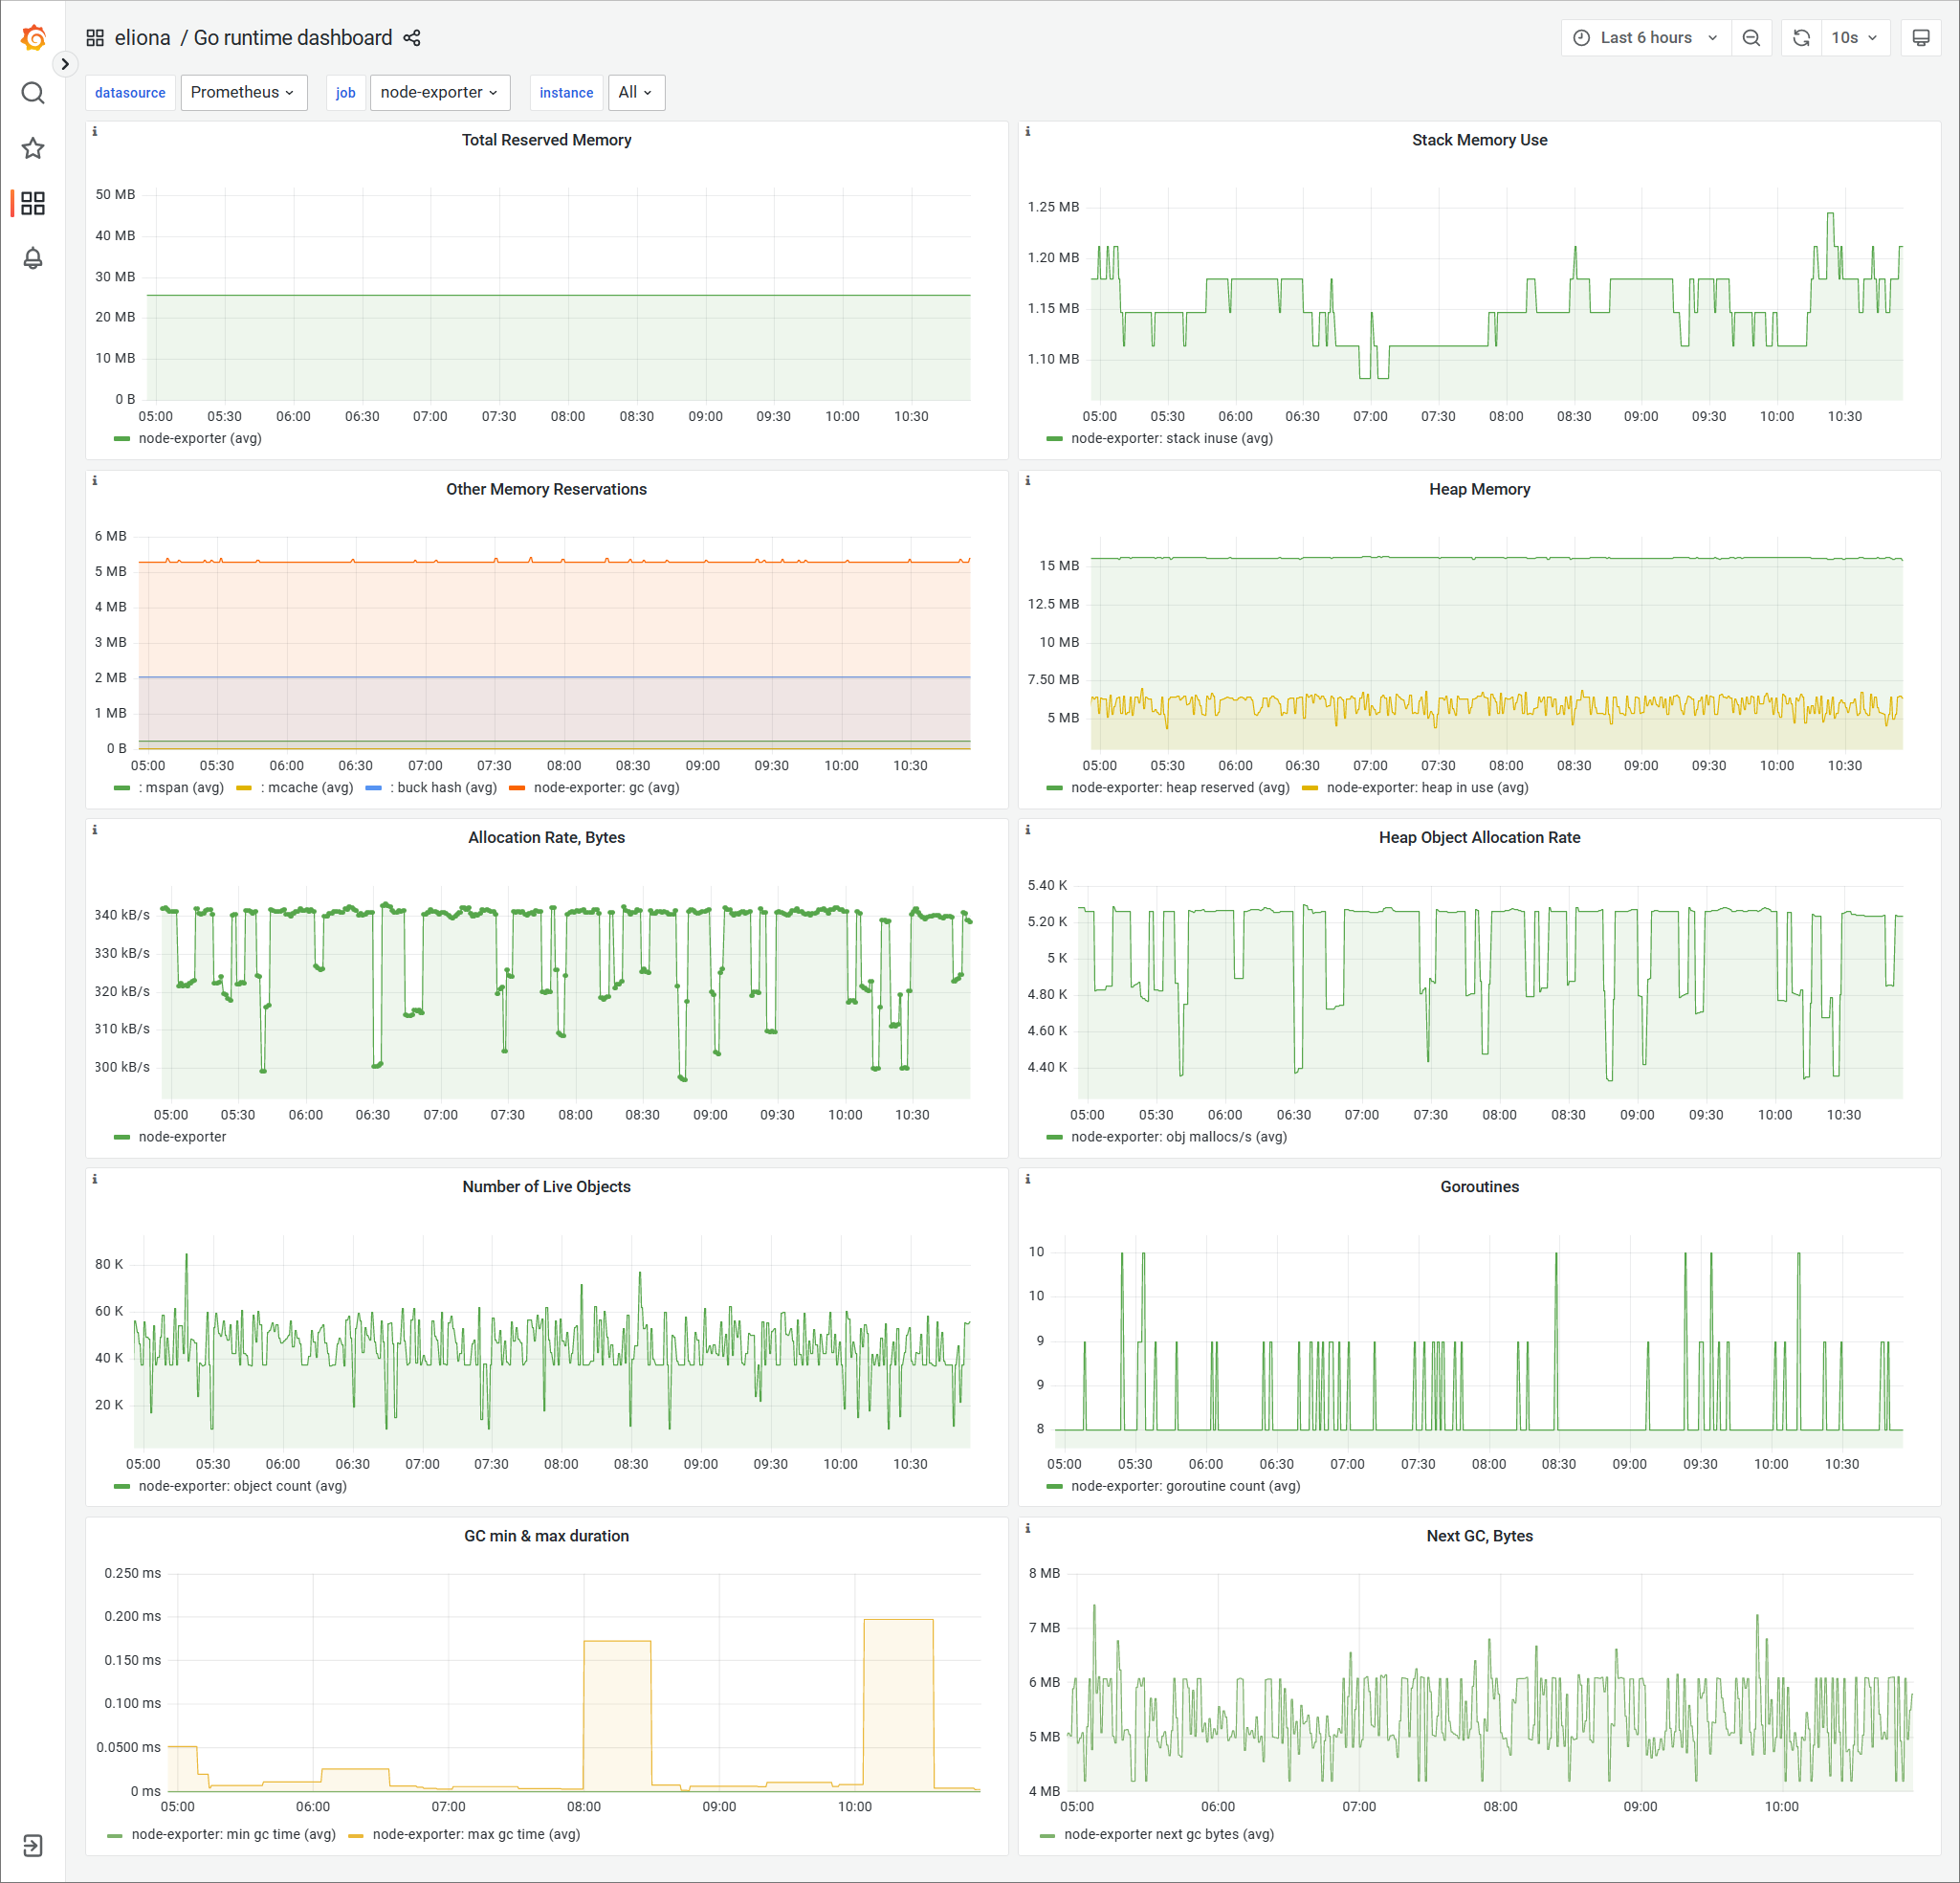Open the search icon in sidebar

coord(33,93)
